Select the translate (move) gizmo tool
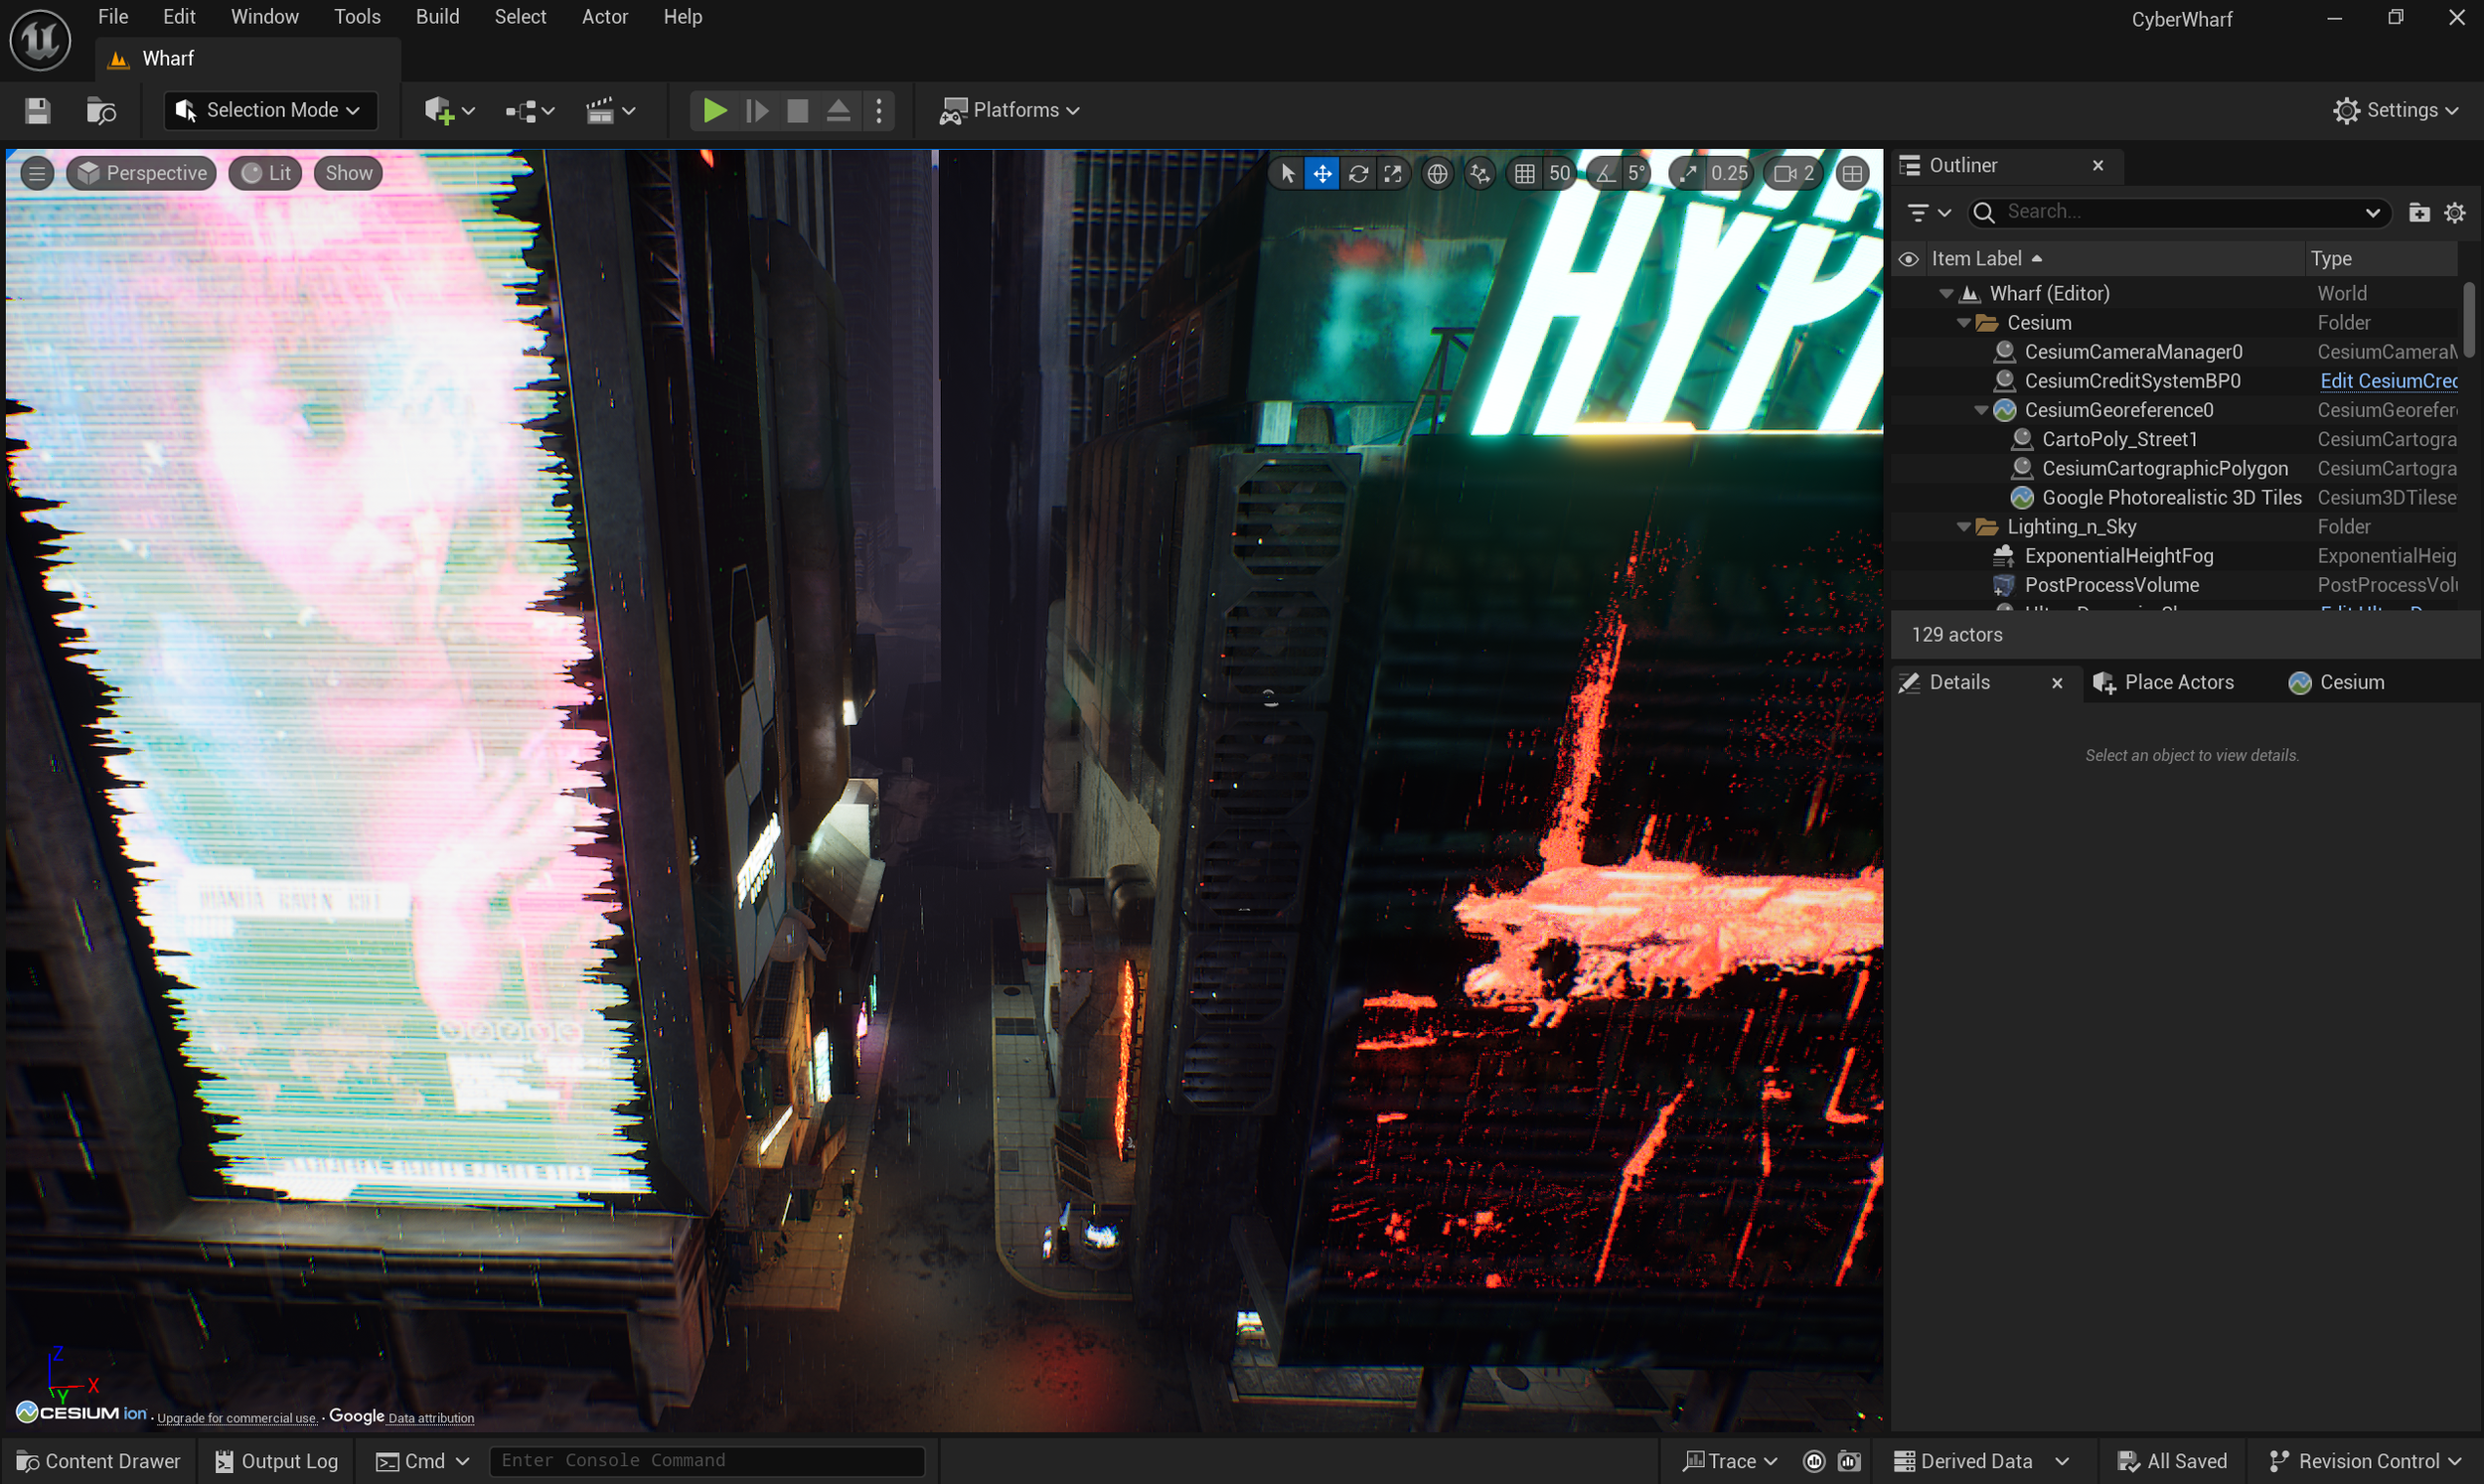Viewport: 2484px width, 1484px height. [1322, 173]
